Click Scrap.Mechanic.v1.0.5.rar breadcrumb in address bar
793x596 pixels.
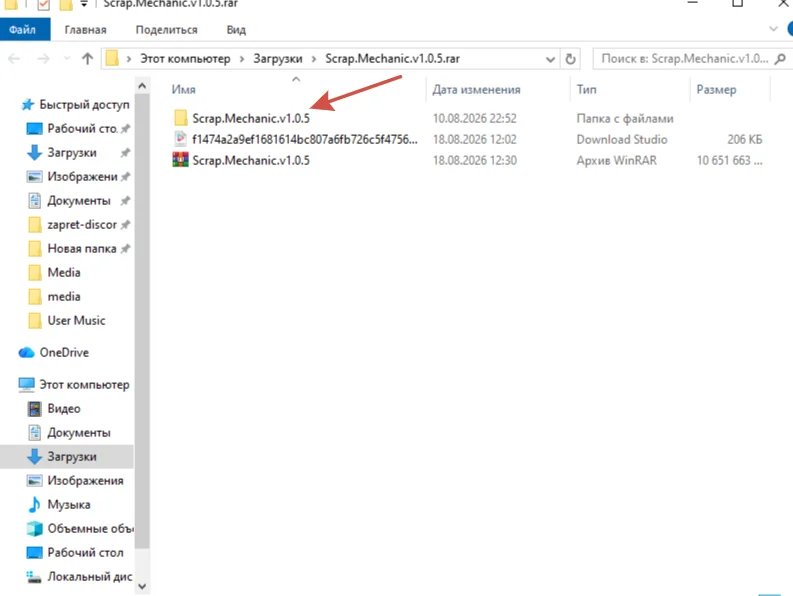(x=392, y=59)
